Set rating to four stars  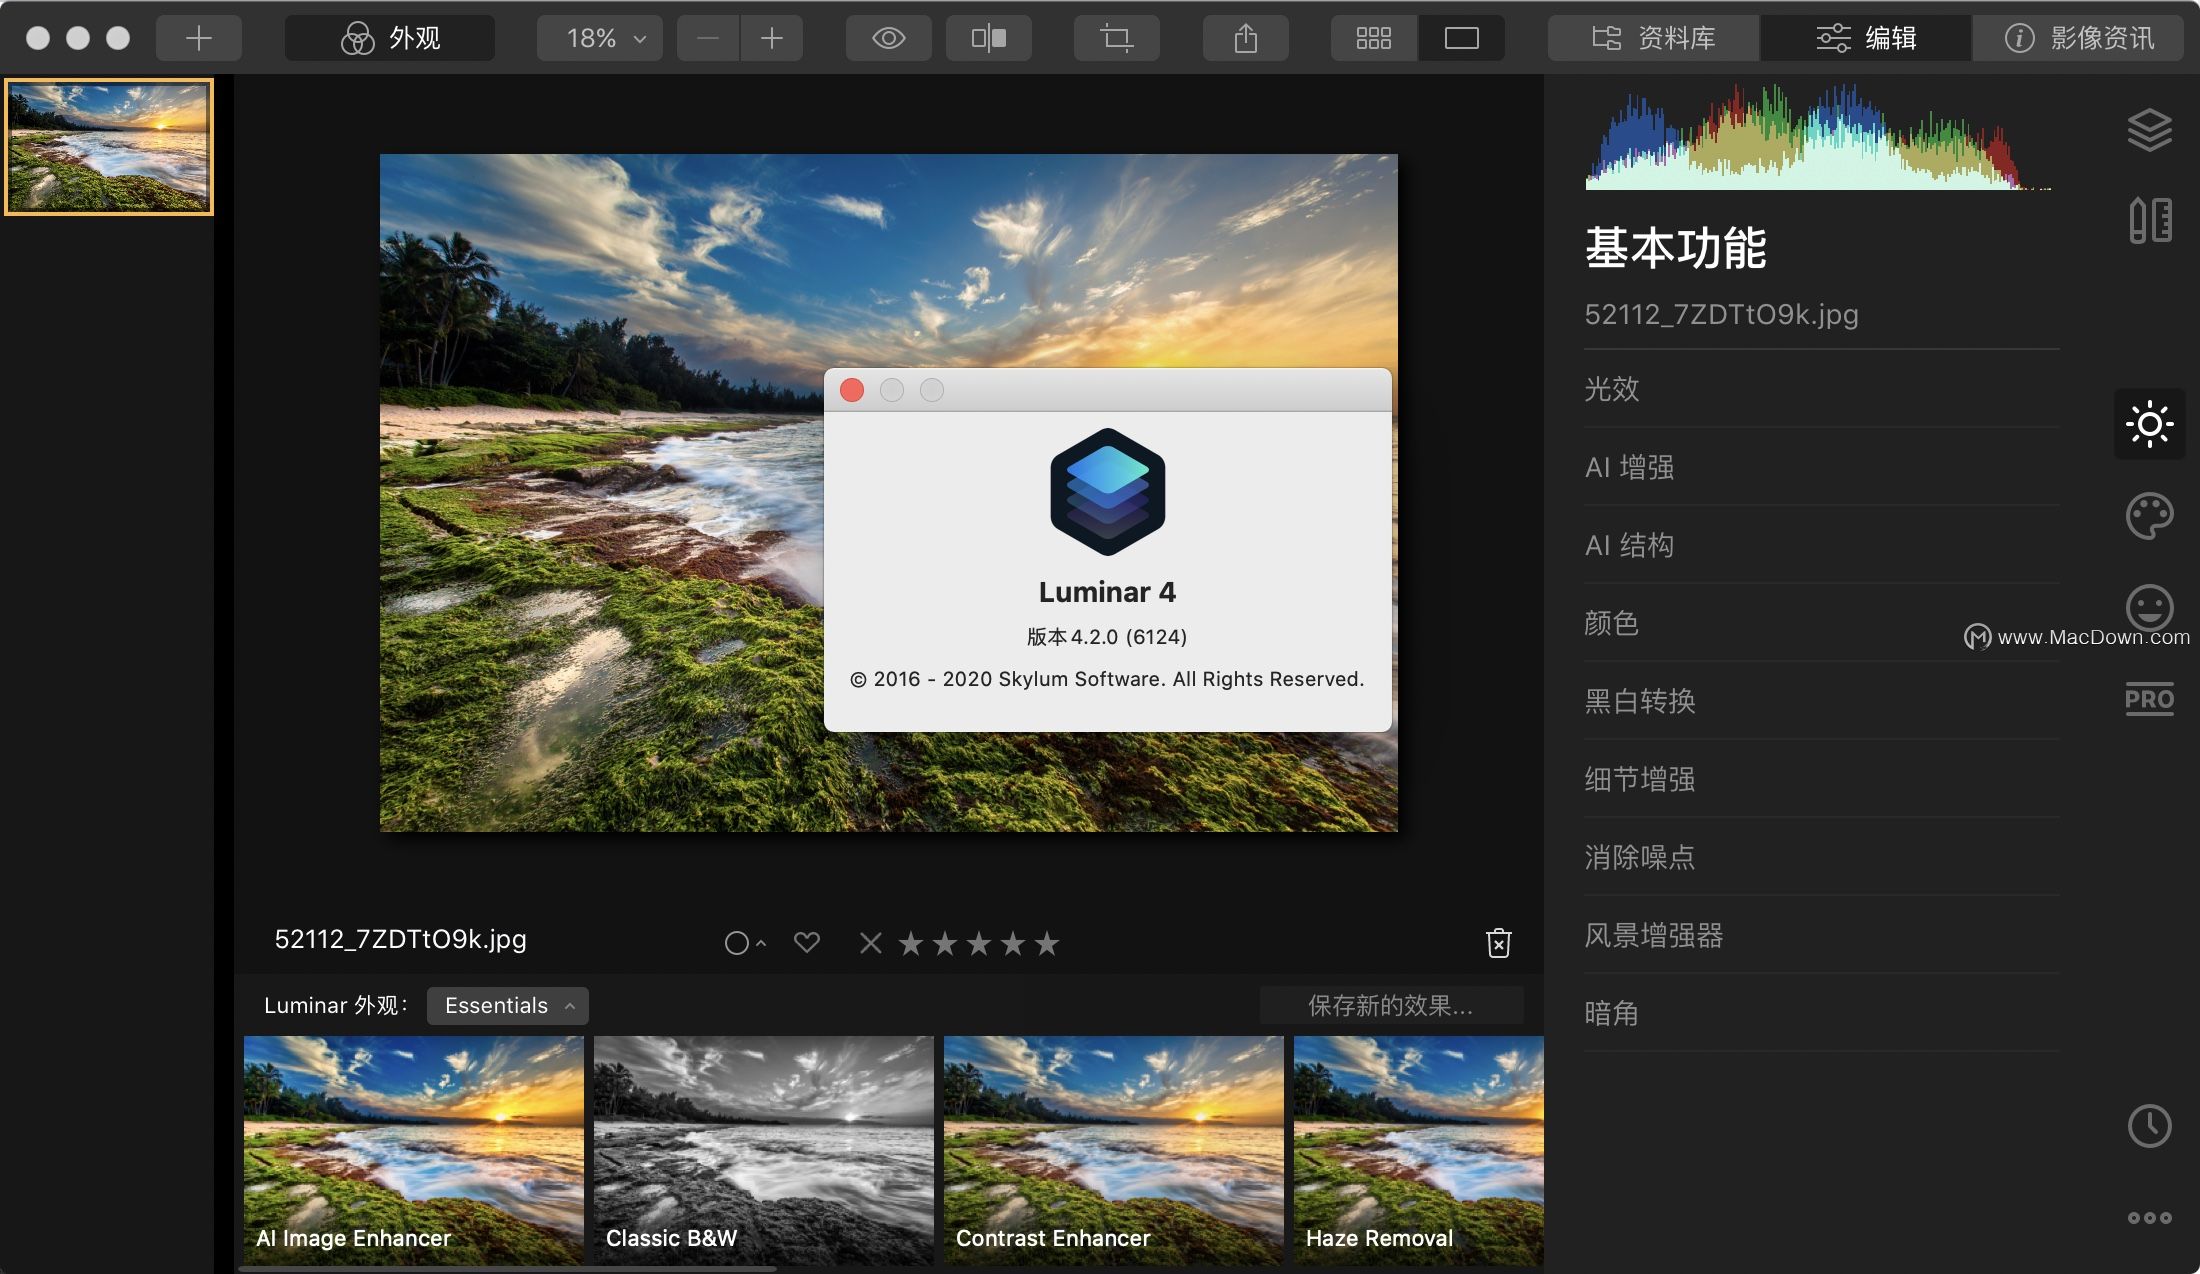(1013, 943)
